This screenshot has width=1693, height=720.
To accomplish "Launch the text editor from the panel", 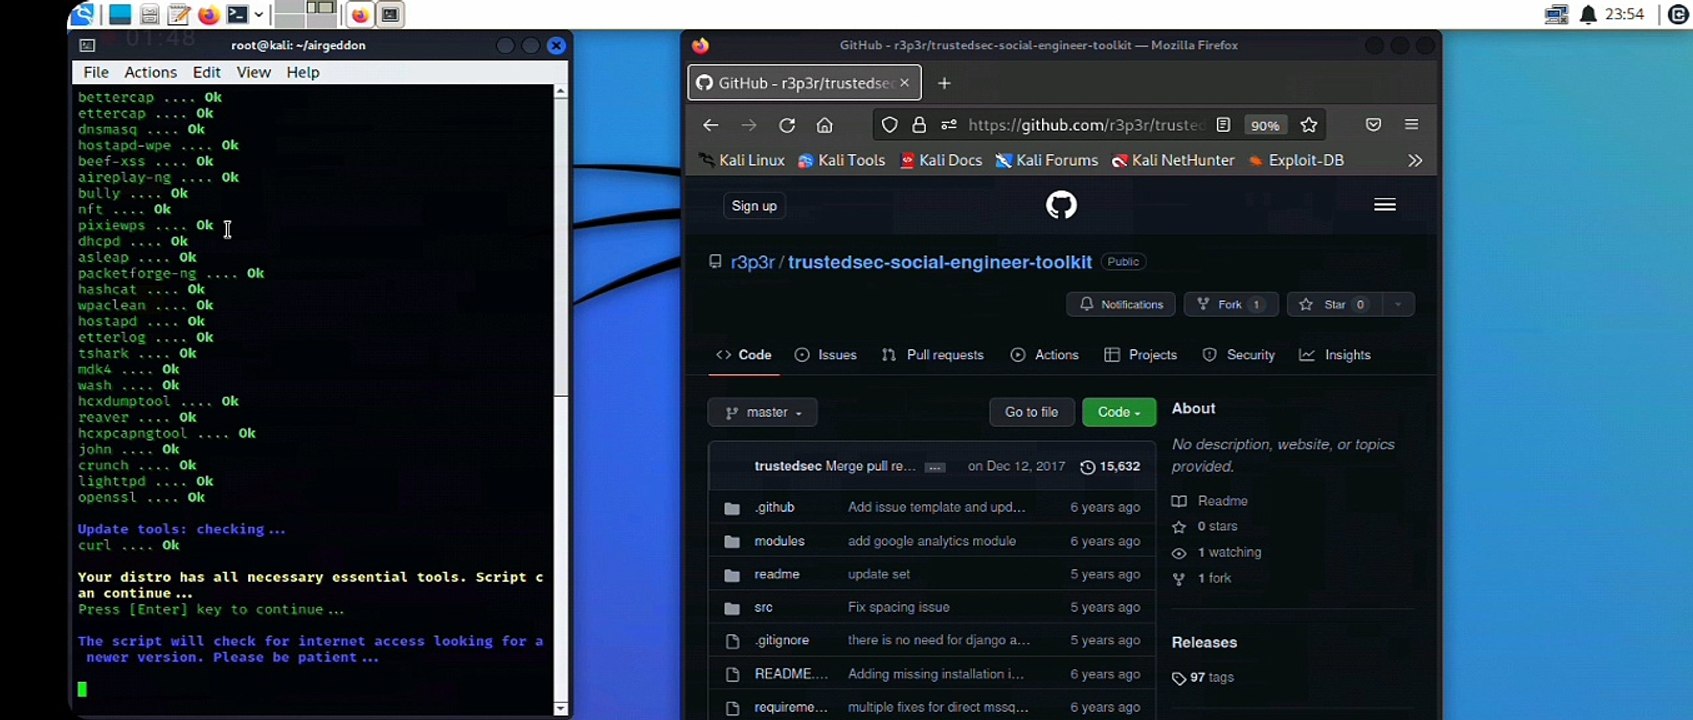I will [179, 14].
